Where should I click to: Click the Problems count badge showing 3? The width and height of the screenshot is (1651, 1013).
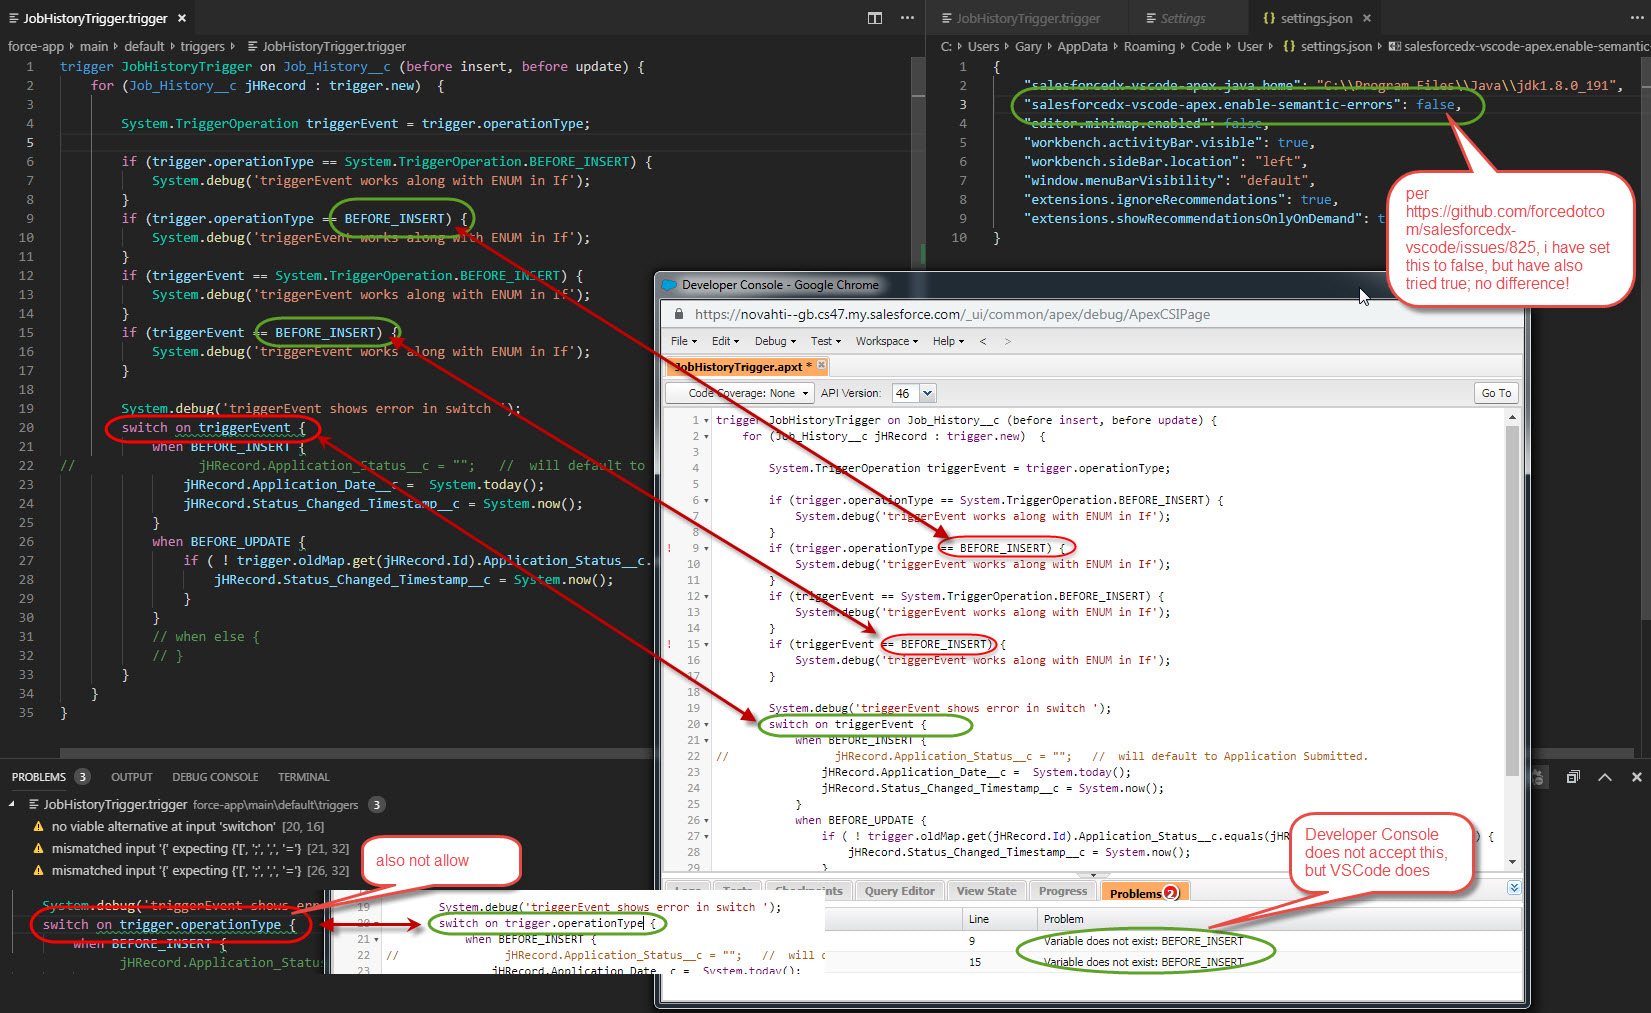click(x=81, y=776)
